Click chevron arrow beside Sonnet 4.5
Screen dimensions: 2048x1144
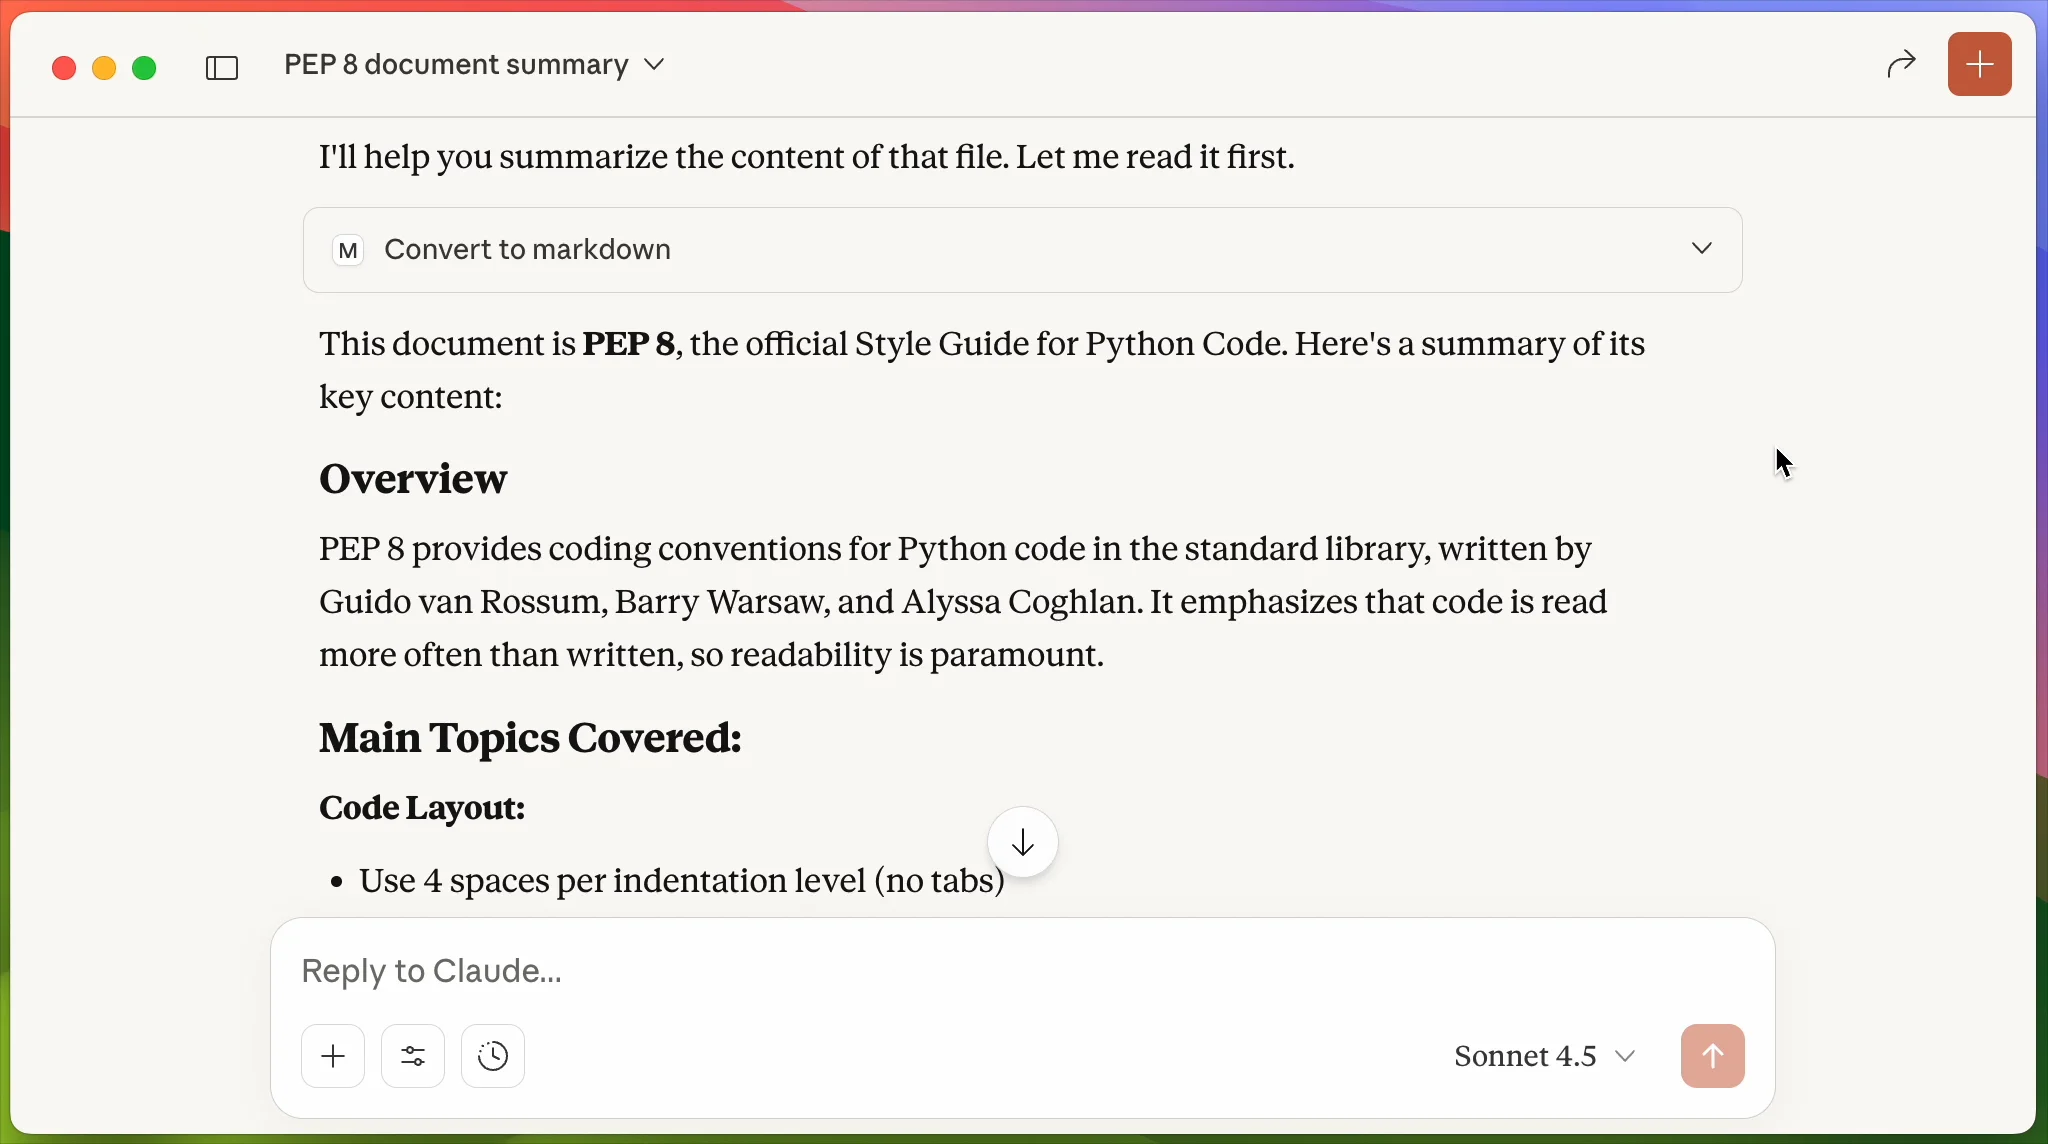tap(1625, 1056)
